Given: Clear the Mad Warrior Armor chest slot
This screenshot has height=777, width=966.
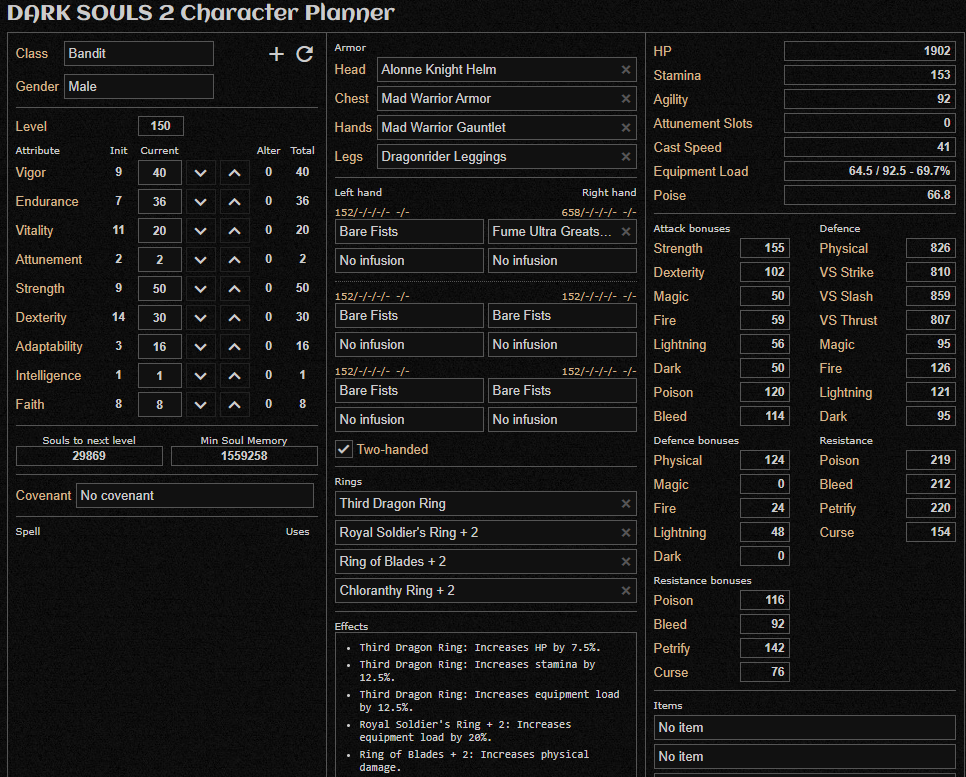Looking at the screenshot, I should coord(626,99).
